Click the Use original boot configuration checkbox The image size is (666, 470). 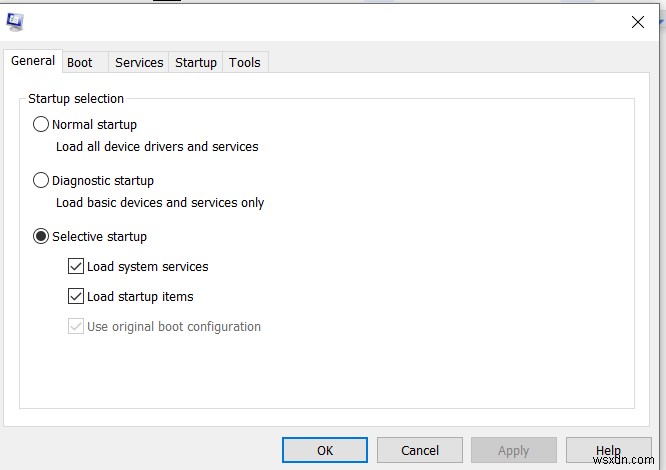76,326
